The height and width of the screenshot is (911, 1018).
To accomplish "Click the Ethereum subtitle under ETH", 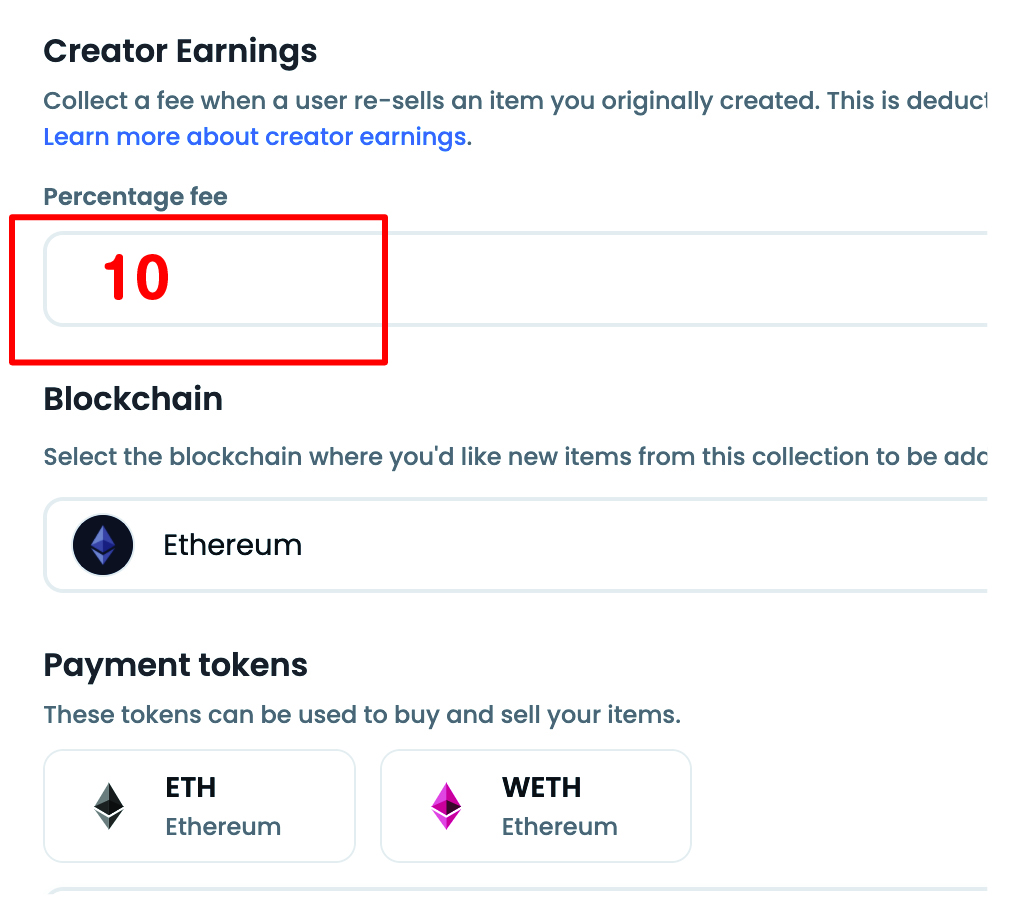I will 223,827.
